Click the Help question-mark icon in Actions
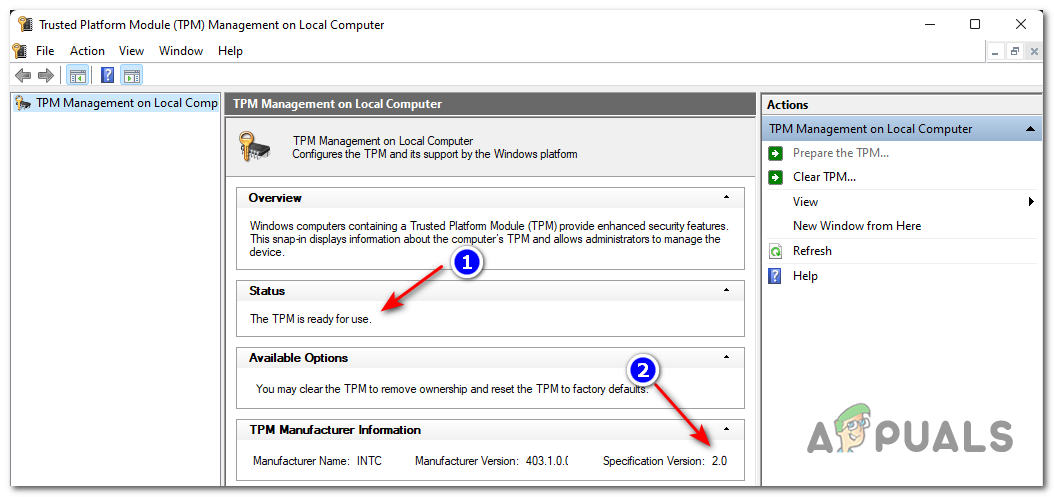Image resolution: width=1054 pixels, height=497 pixels. pos(775,276)
